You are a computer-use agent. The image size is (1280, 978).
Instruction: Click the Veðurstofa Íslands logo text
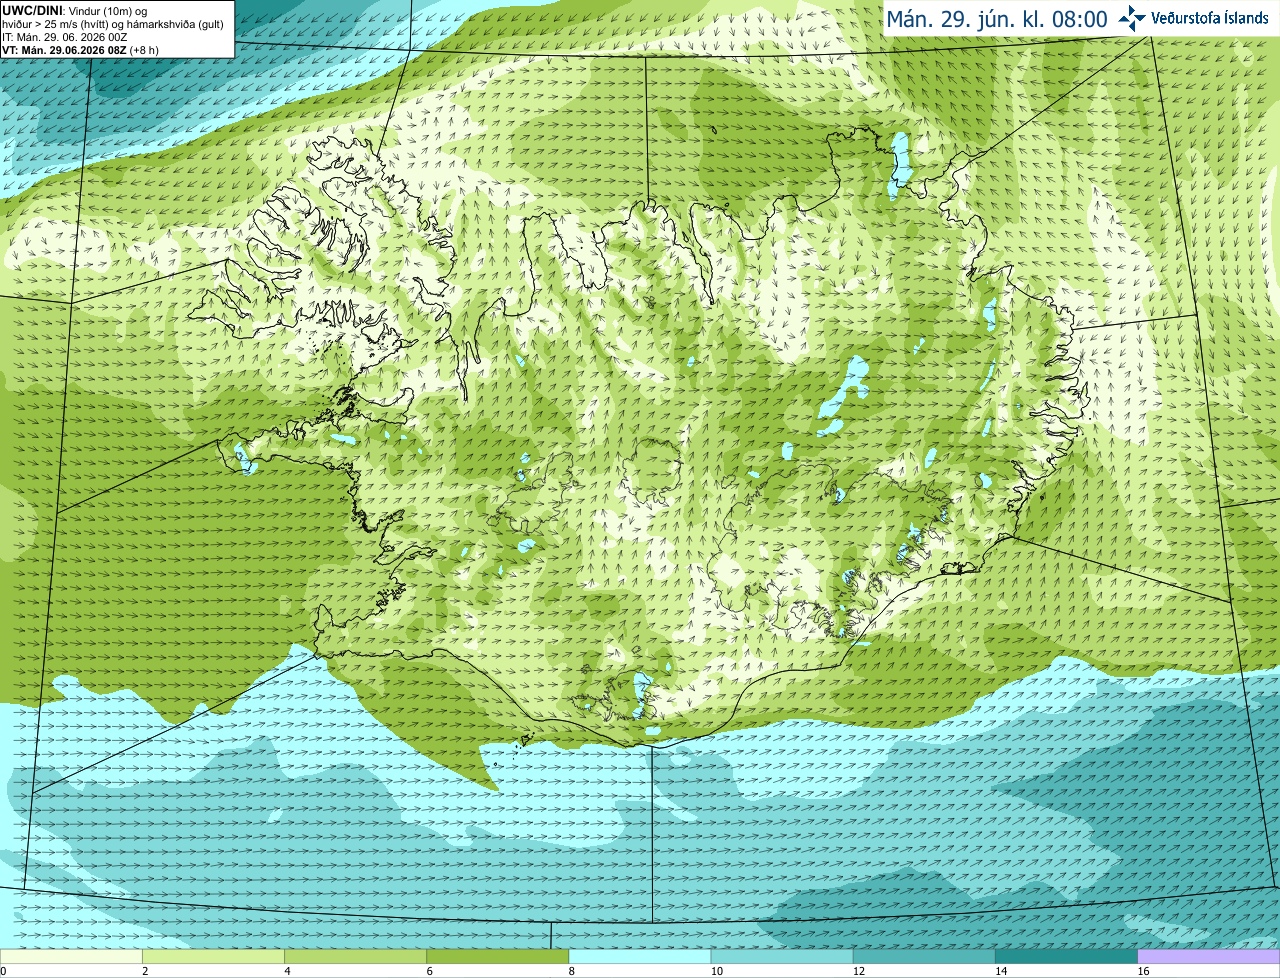1210,18
